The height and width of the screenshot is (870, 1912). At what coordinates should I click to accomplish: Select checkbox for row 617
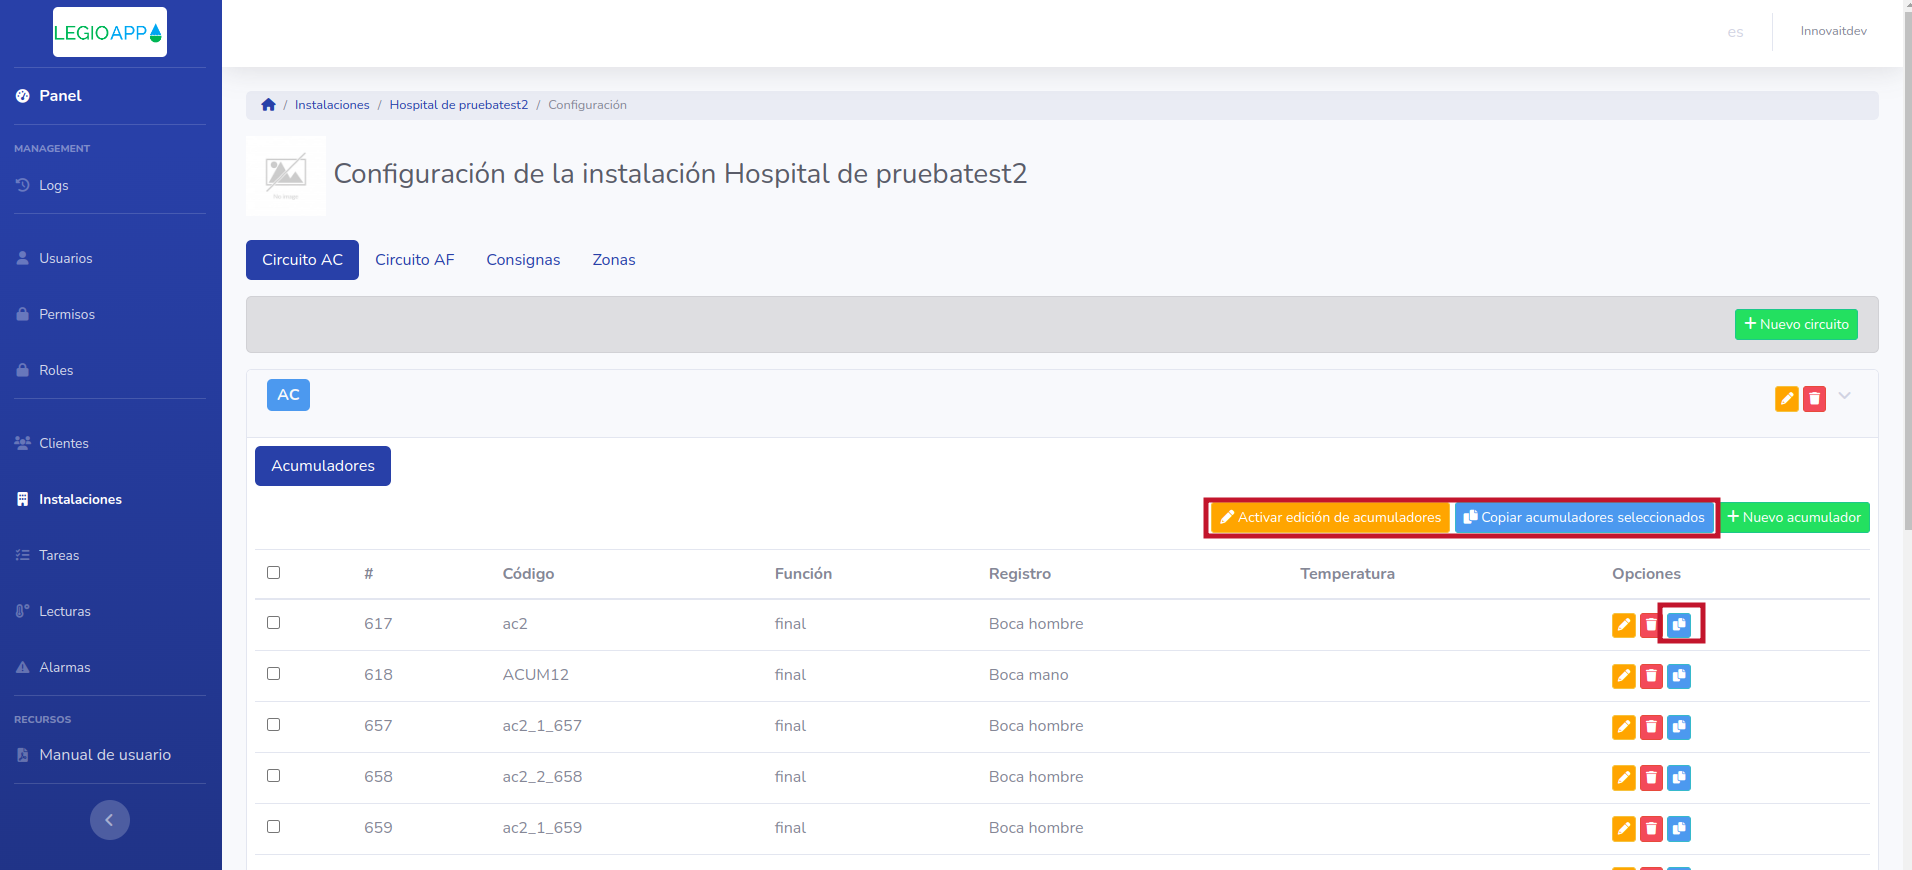coord(273,623)
